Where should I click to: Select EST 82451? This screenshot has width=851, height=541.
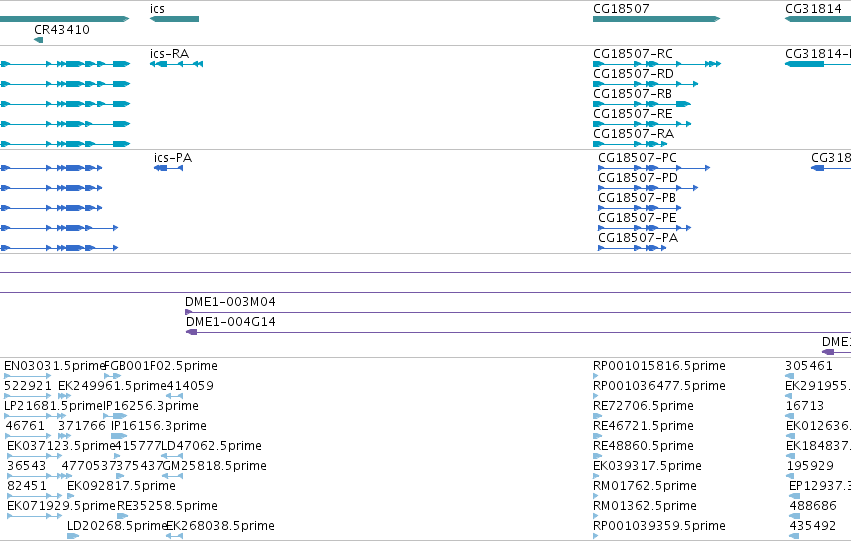pyautogui.click(x=27, y=486)
